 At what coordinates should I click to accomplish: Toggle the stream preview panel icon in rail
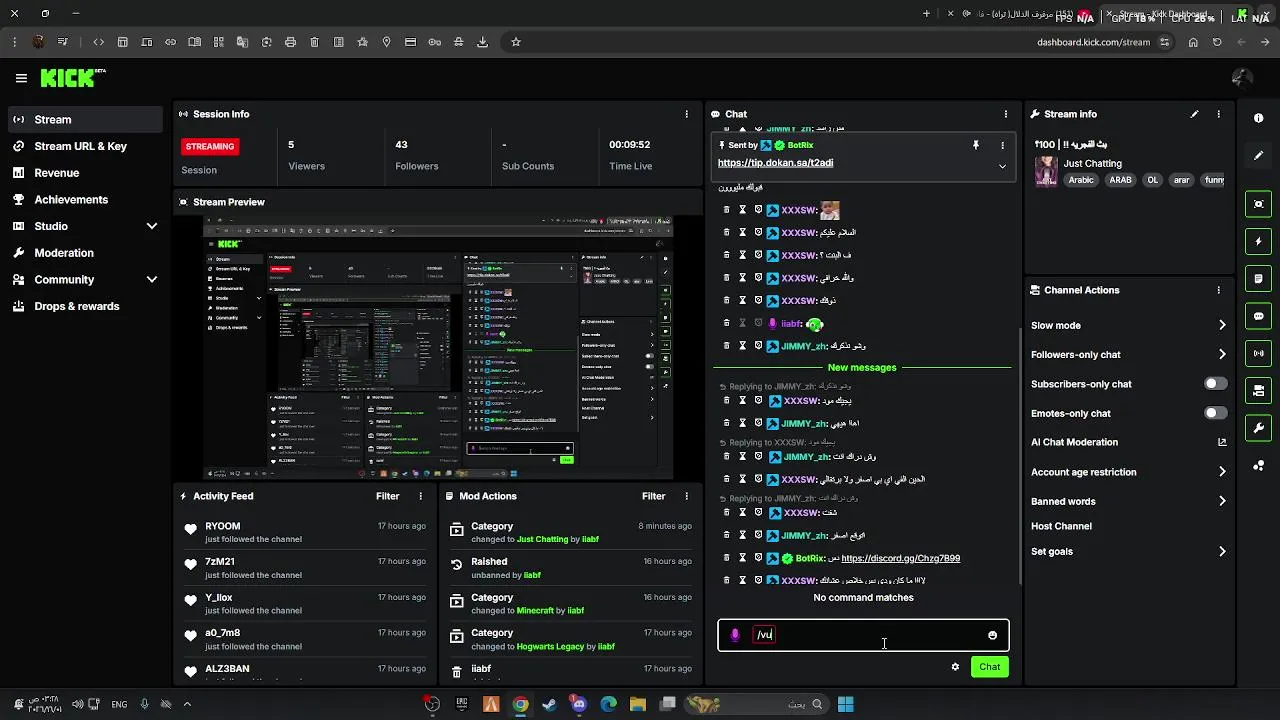[x=1258, y=204]
